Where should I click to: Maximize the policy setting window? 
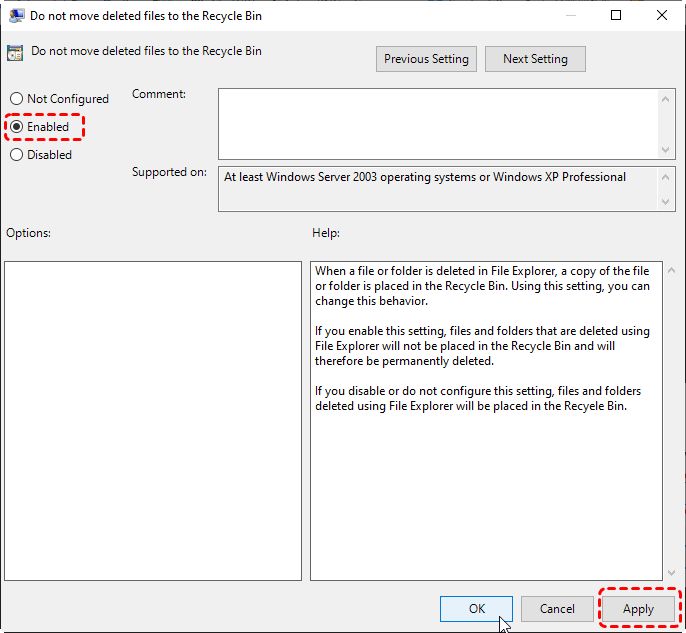point(616,15)
